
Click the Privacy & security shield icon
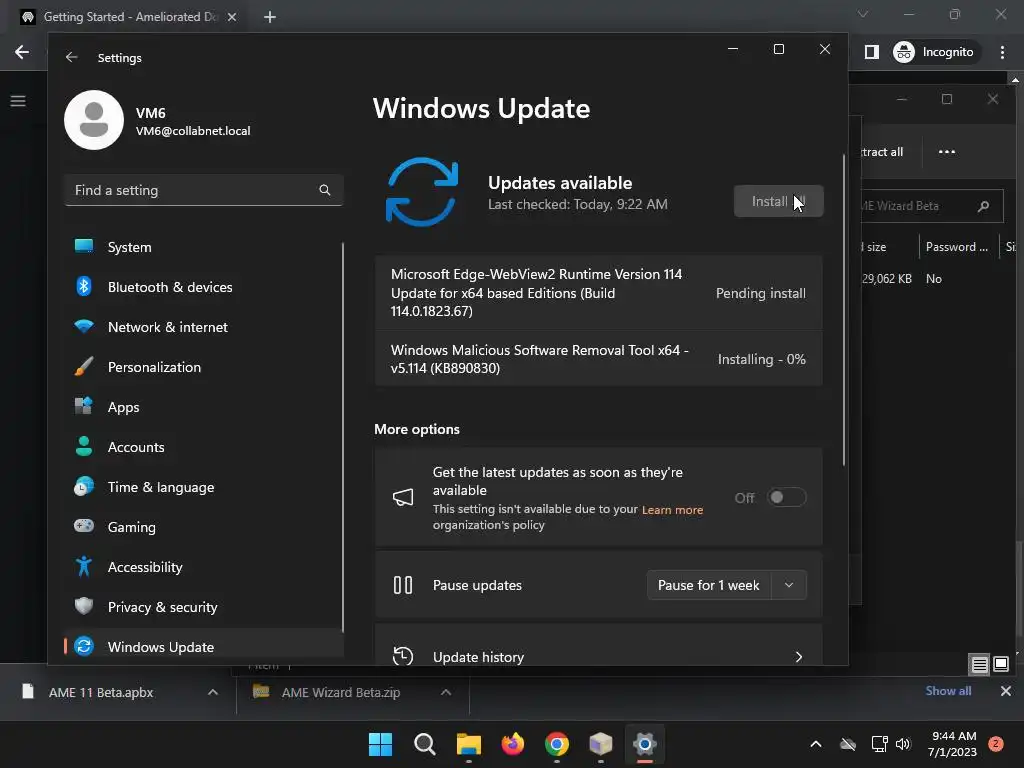click(84, 606)
